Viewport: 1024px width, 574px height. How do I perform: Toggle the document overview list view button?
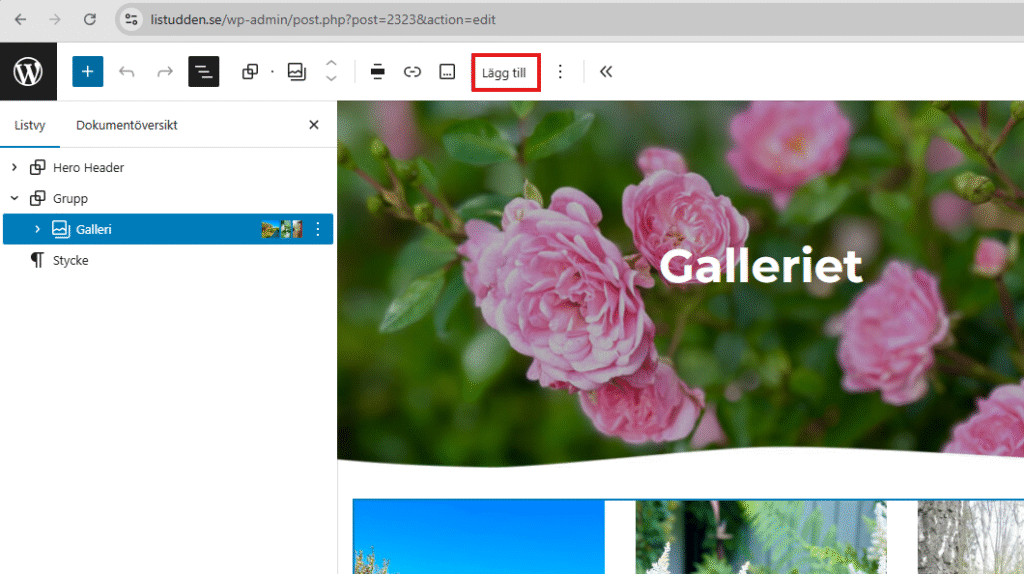(204, 72)
